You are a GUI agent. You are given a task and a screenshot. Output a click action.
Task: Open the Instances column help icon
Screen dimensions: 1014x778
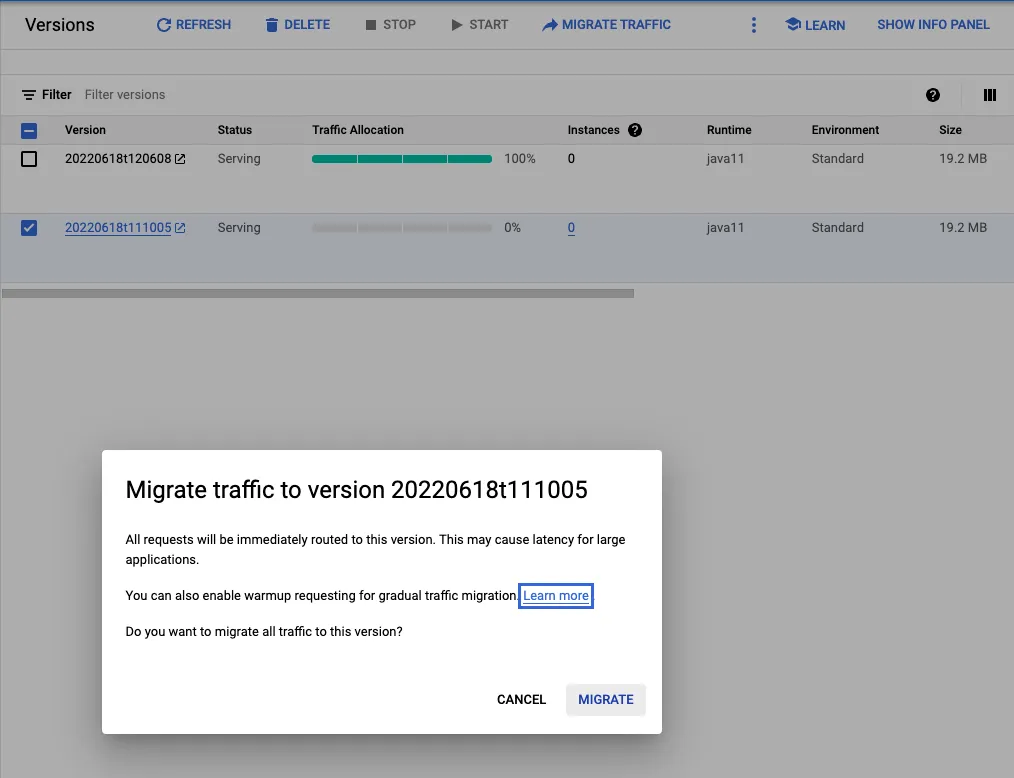(636, 129)
